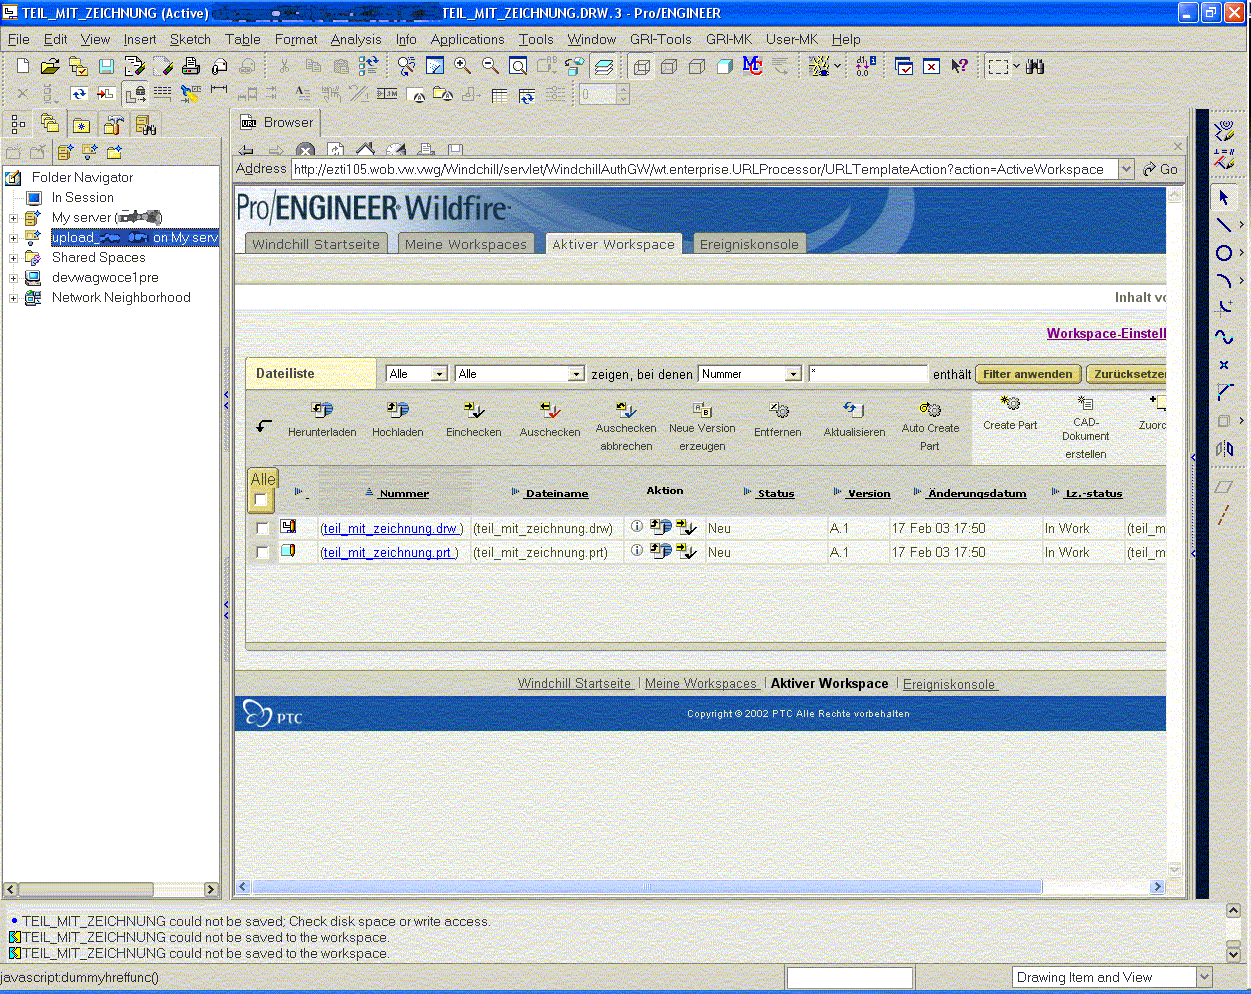
Task: Select the arrow pointer tool in right toolbar
Action: pos(1224,198)
